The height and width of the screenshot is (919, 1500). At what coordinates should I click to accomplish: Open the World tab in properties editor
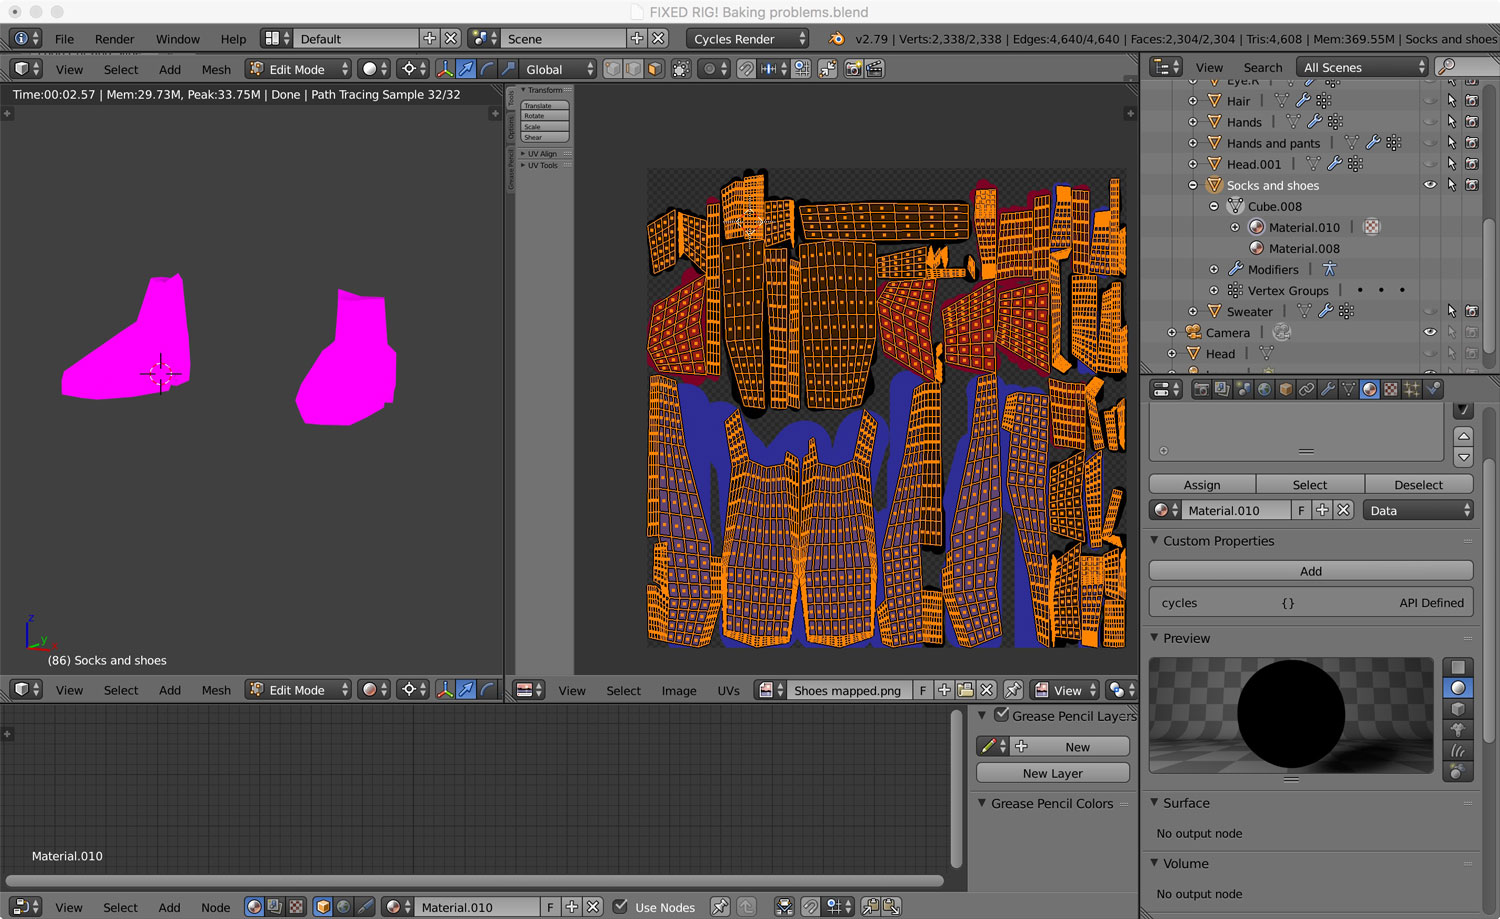[x=1265, y=390]
